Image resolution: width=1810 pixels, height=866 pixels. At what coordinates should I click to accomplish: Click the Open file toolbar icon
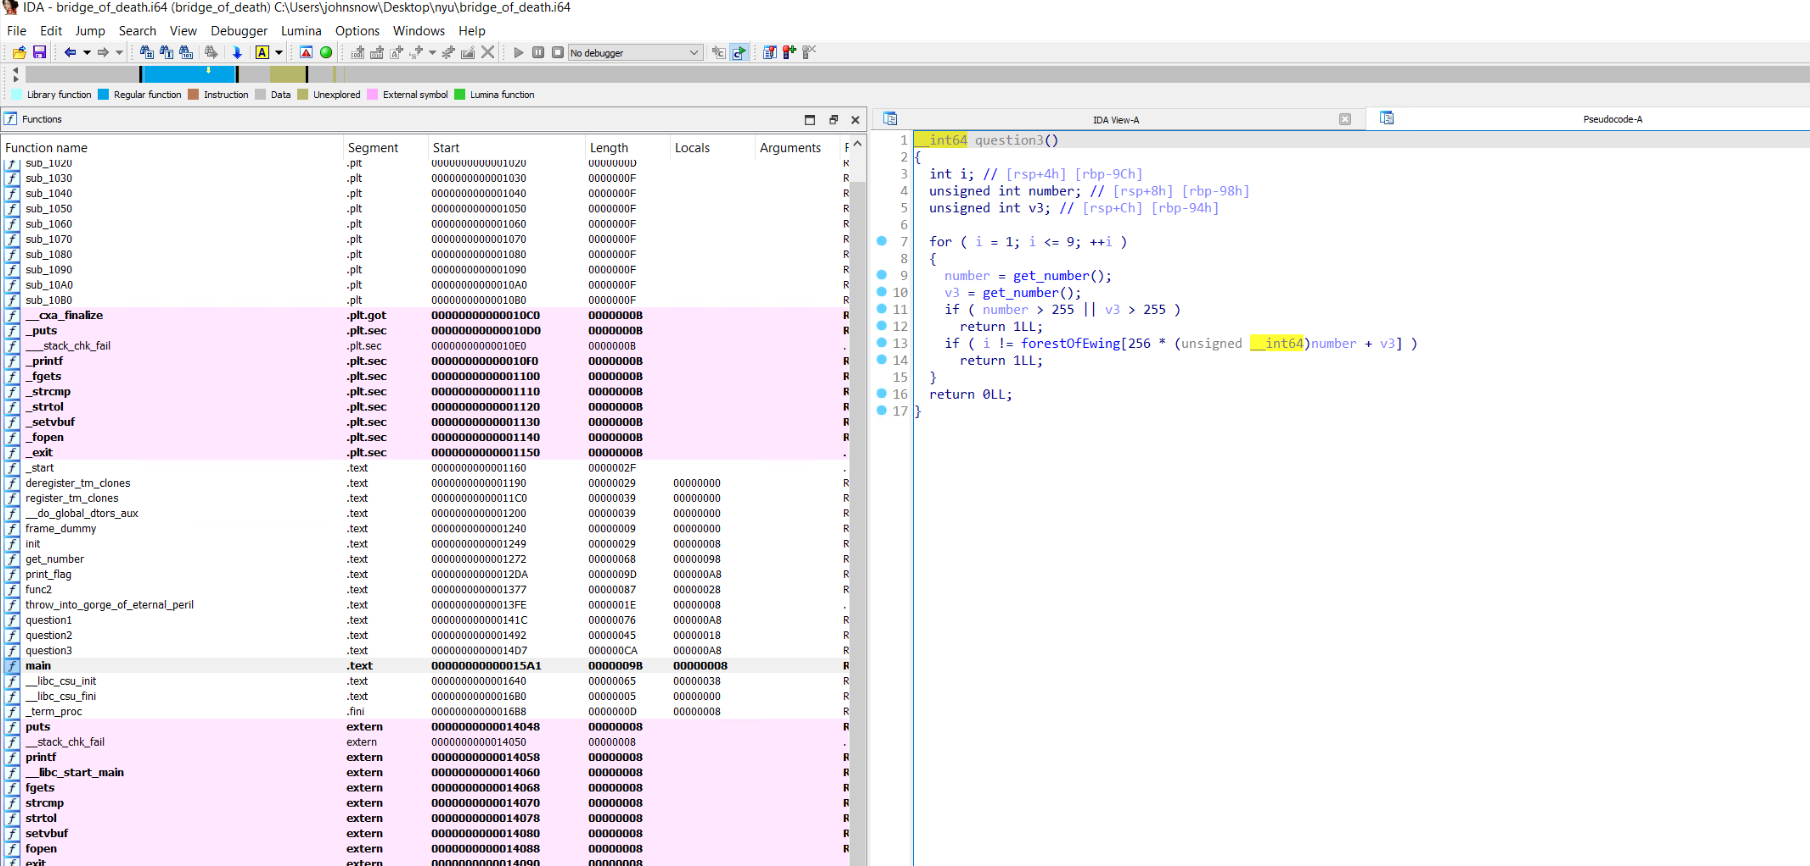[x=19, y=52]
